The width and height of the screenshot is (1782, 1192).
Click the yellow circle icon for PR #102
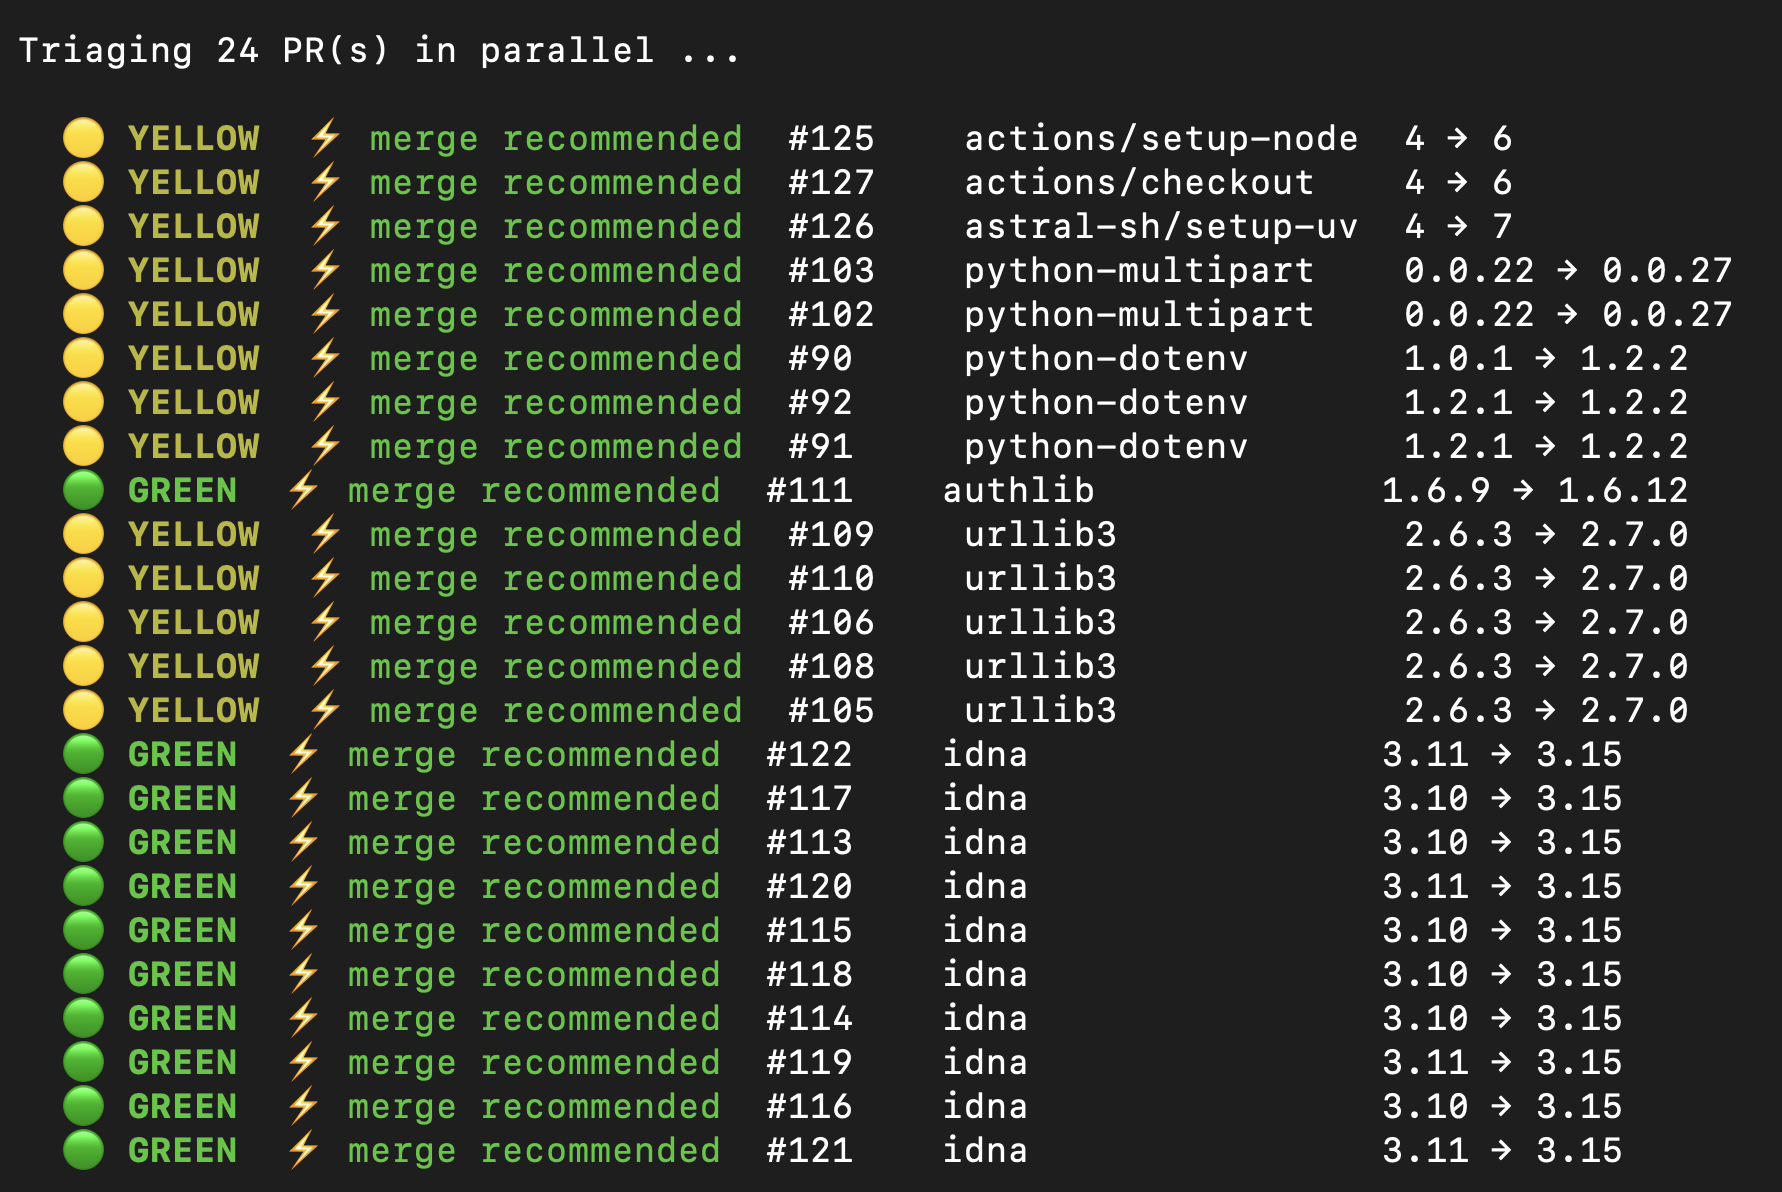tap(83, 314)
